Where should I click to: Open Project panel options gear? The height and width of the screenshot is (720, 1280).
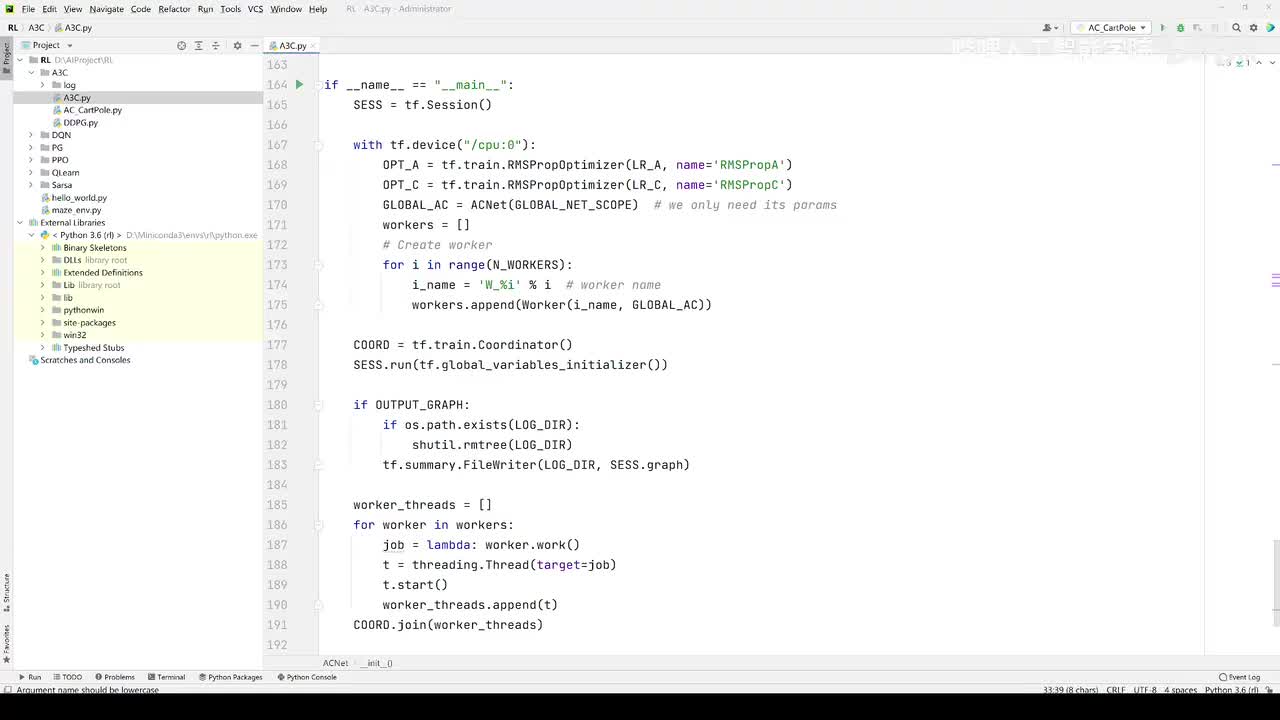click(237, 45)
